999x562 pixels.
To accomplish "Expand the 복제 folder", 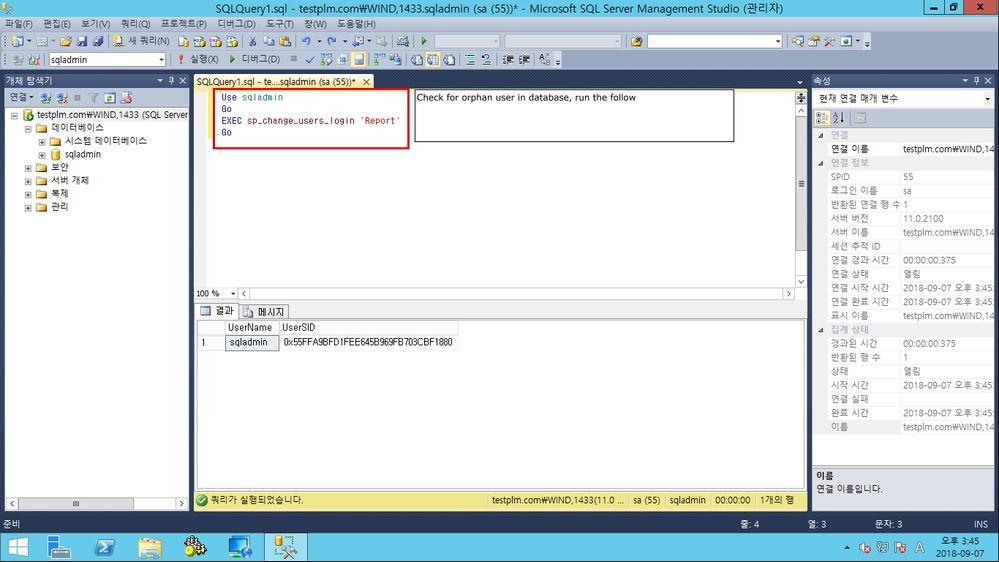I will [28, 194].
